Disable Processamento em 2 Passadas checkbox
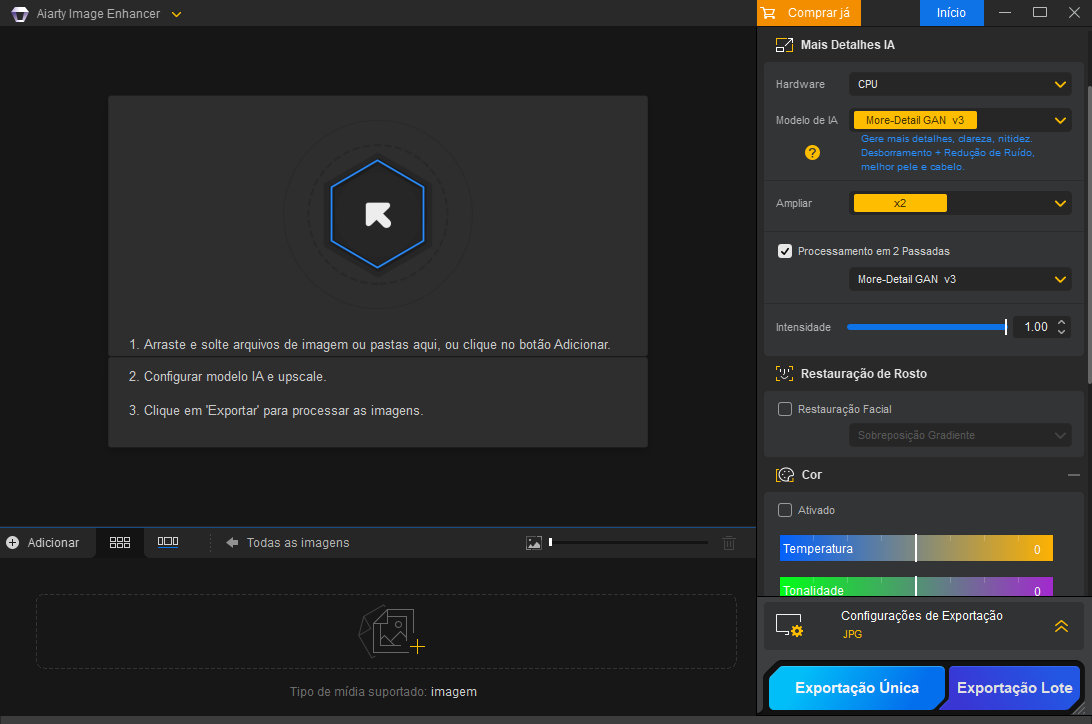Image resolution: width=1092 pixels, height=724 pixels. pyautogui.click(x=785, y=251)
